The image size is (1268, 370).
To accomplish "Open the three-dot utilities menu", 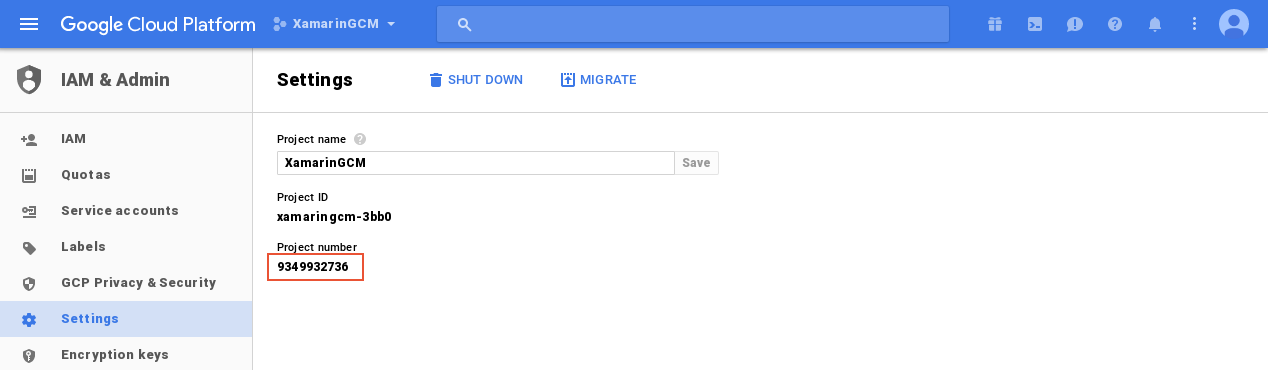I will 1194,24.
